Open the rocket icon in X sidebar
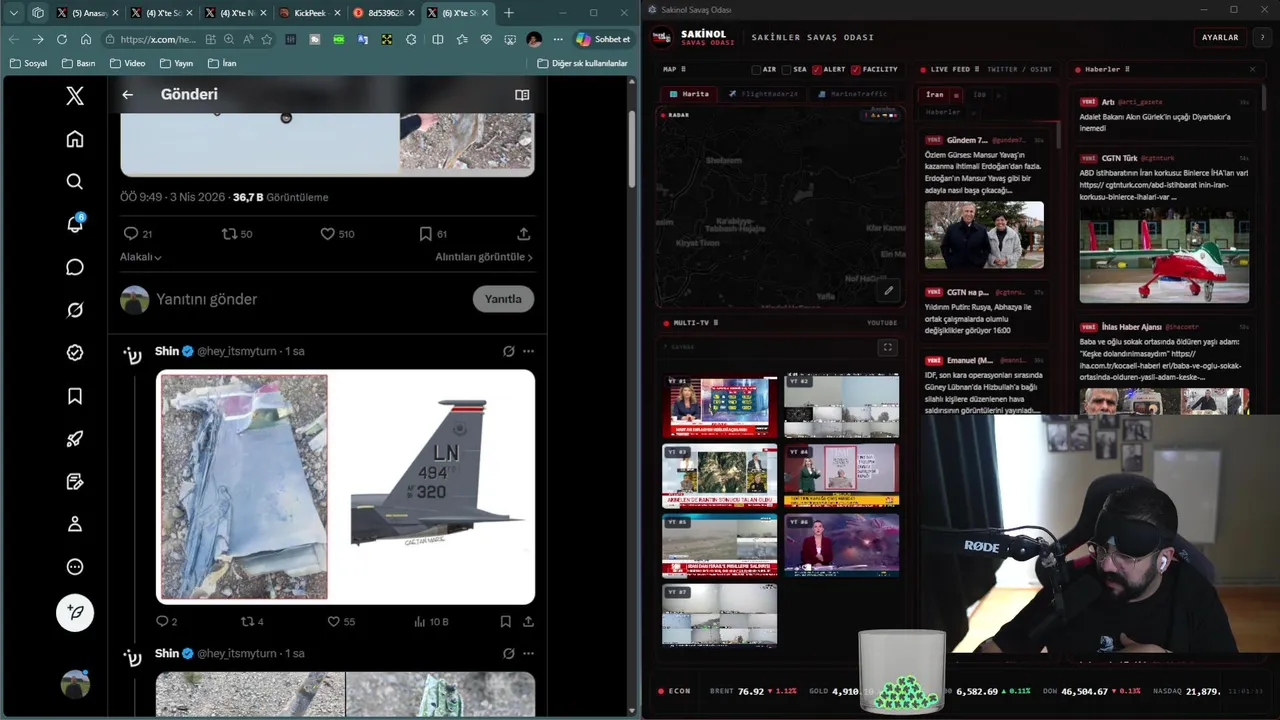Image resolution: width=1280 pixels, height=720 pixels. [75, 439]
